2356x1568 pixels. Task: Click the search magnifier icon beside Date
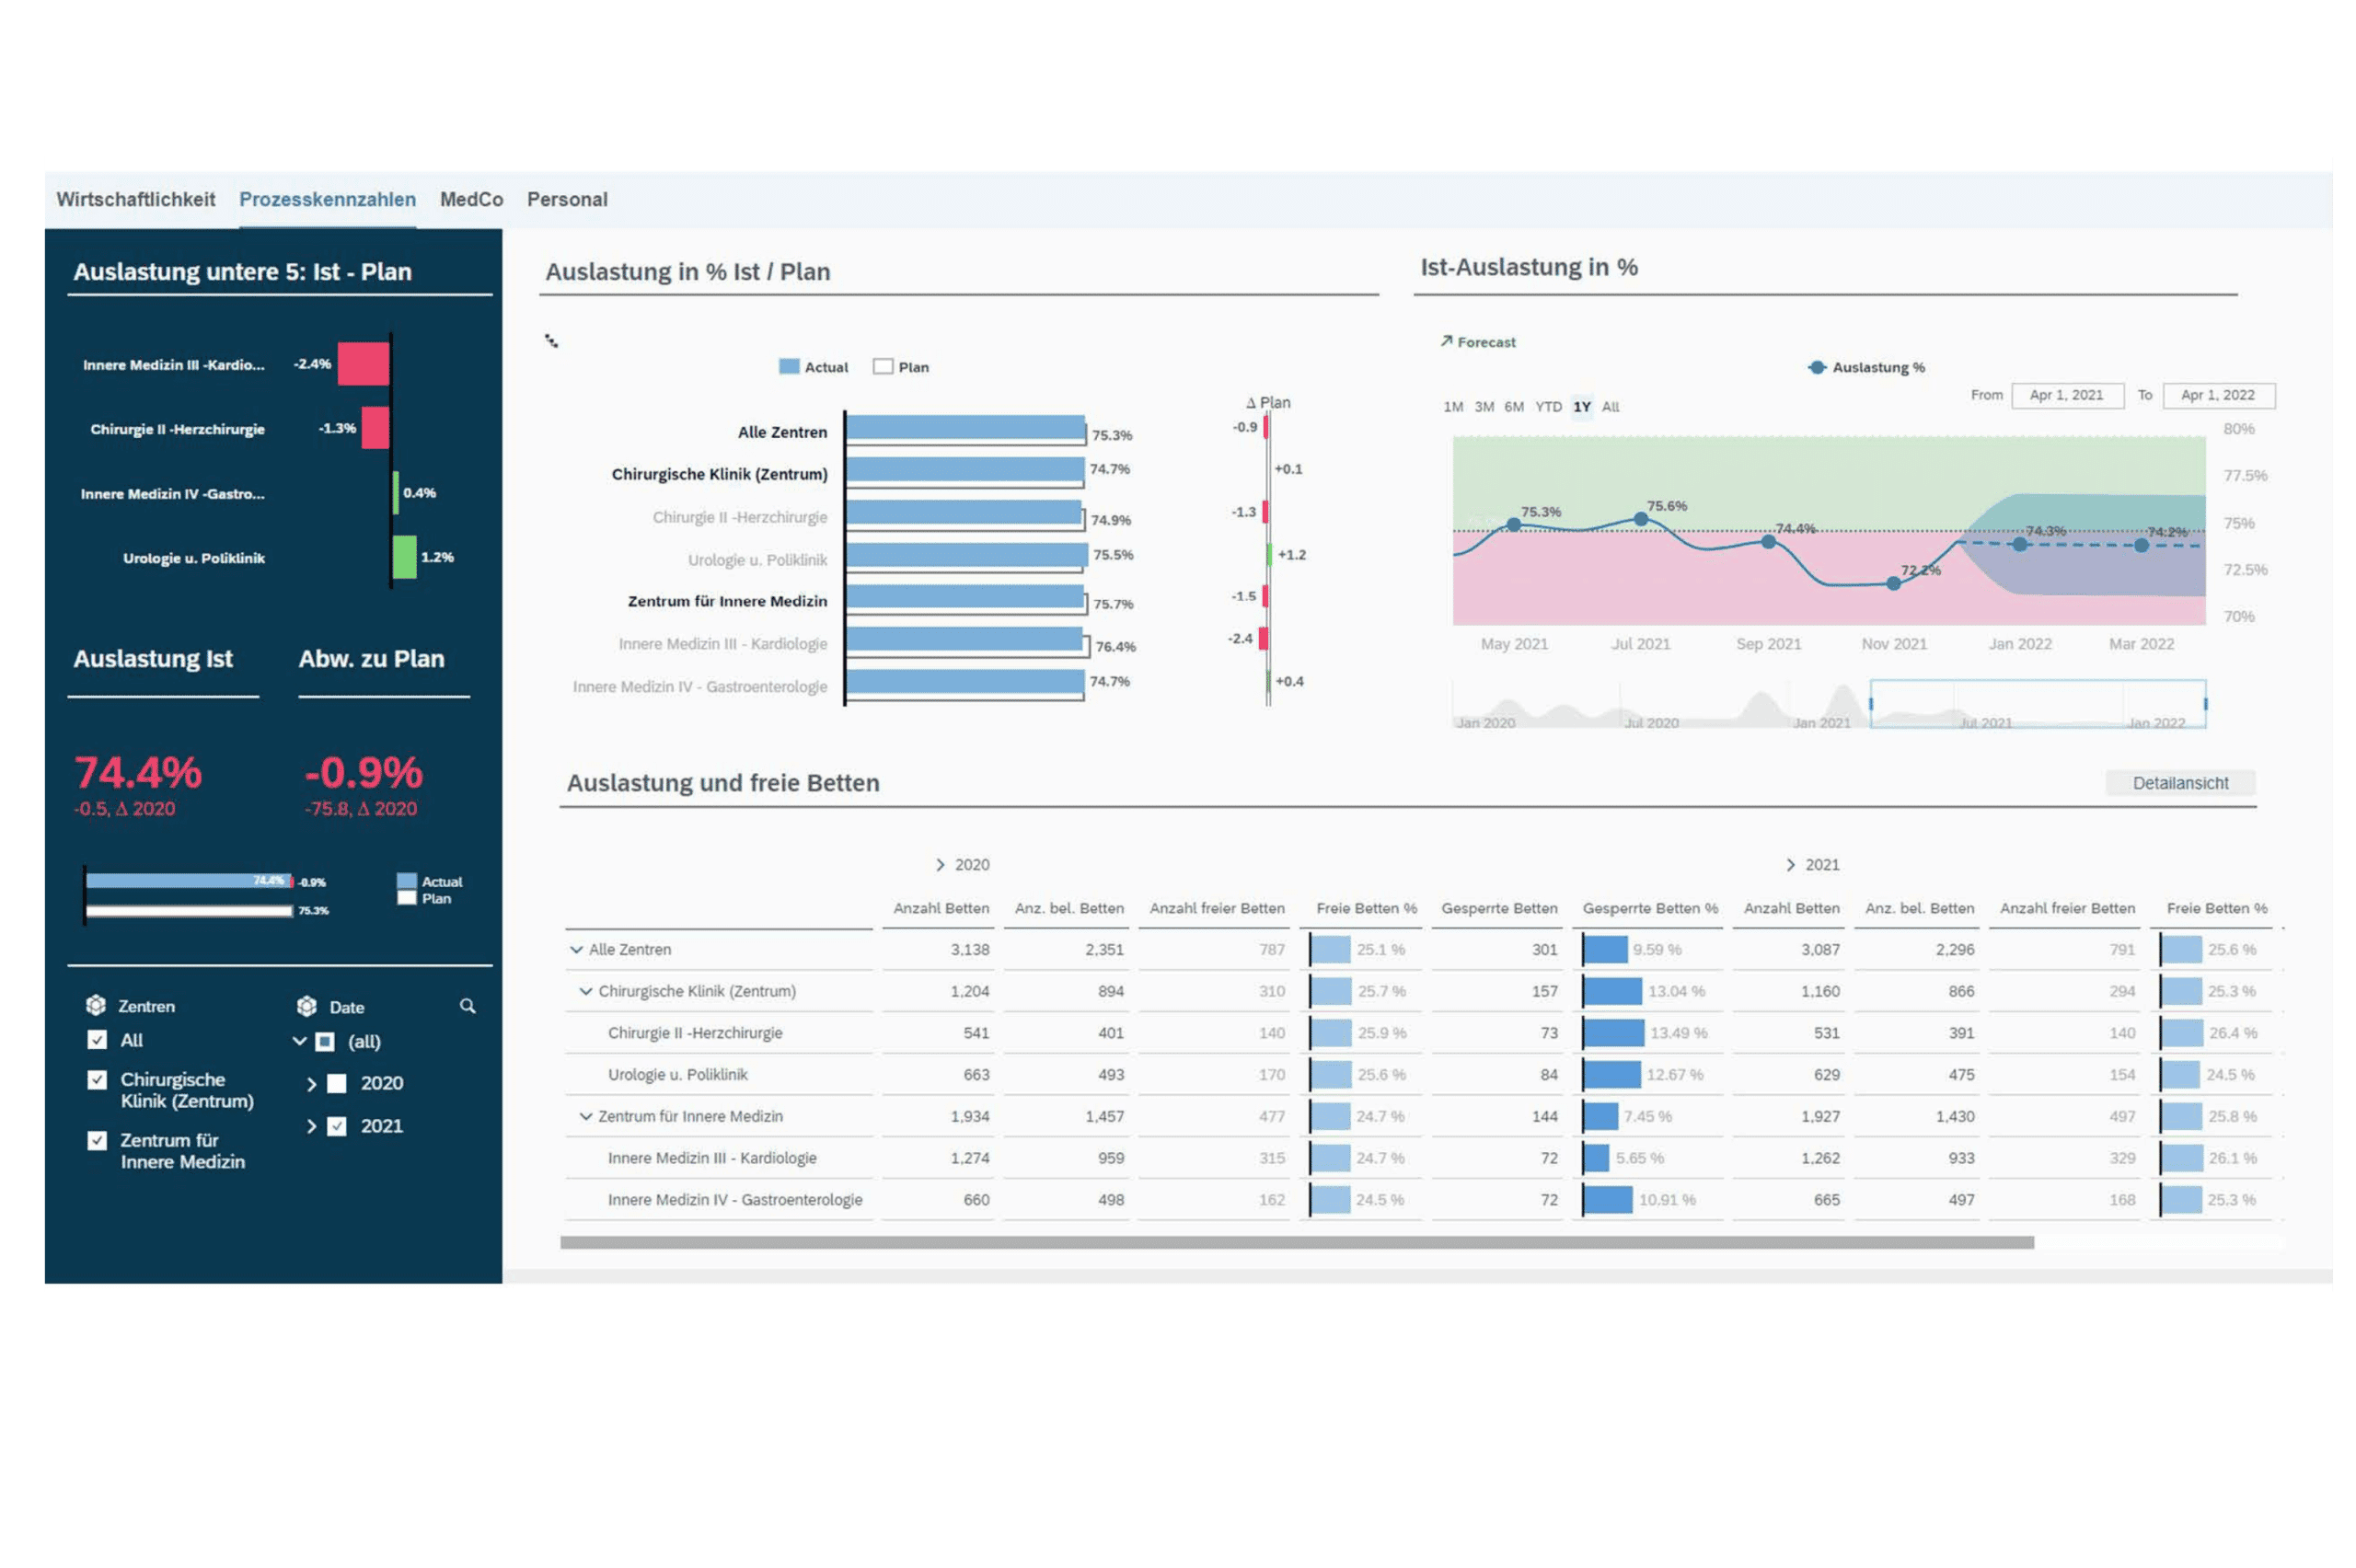tap(467, 1006)
